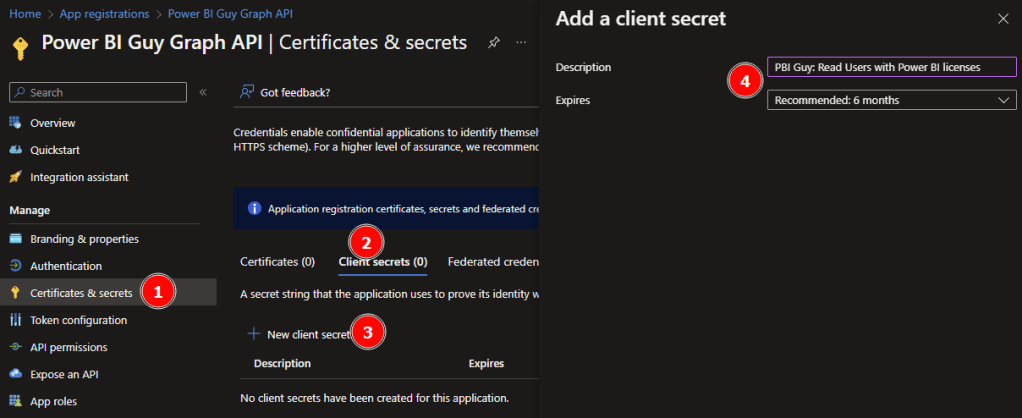
Task: Click the Description text field
Action: [x=891, y=67]
